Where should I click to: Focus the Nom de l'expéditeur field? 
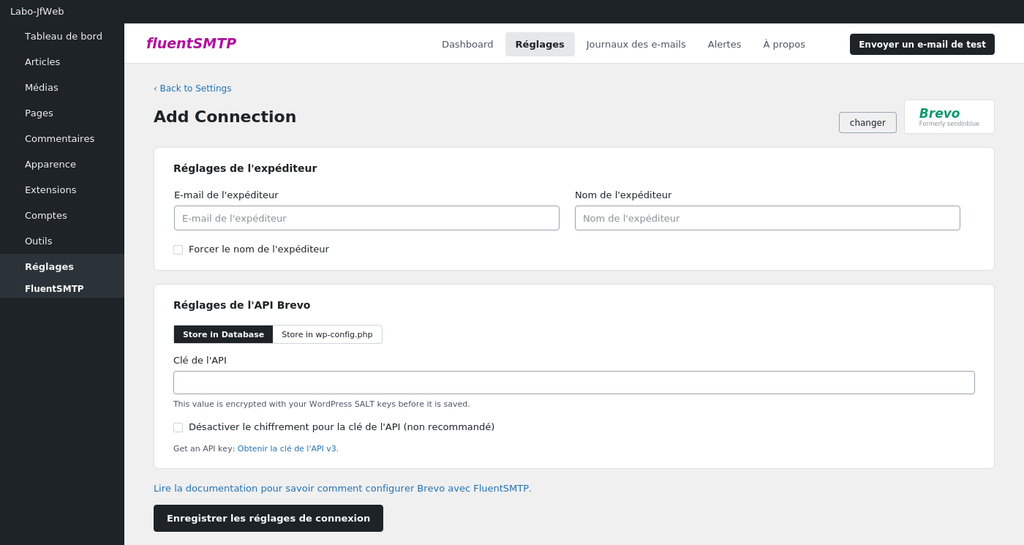(767, 218)
